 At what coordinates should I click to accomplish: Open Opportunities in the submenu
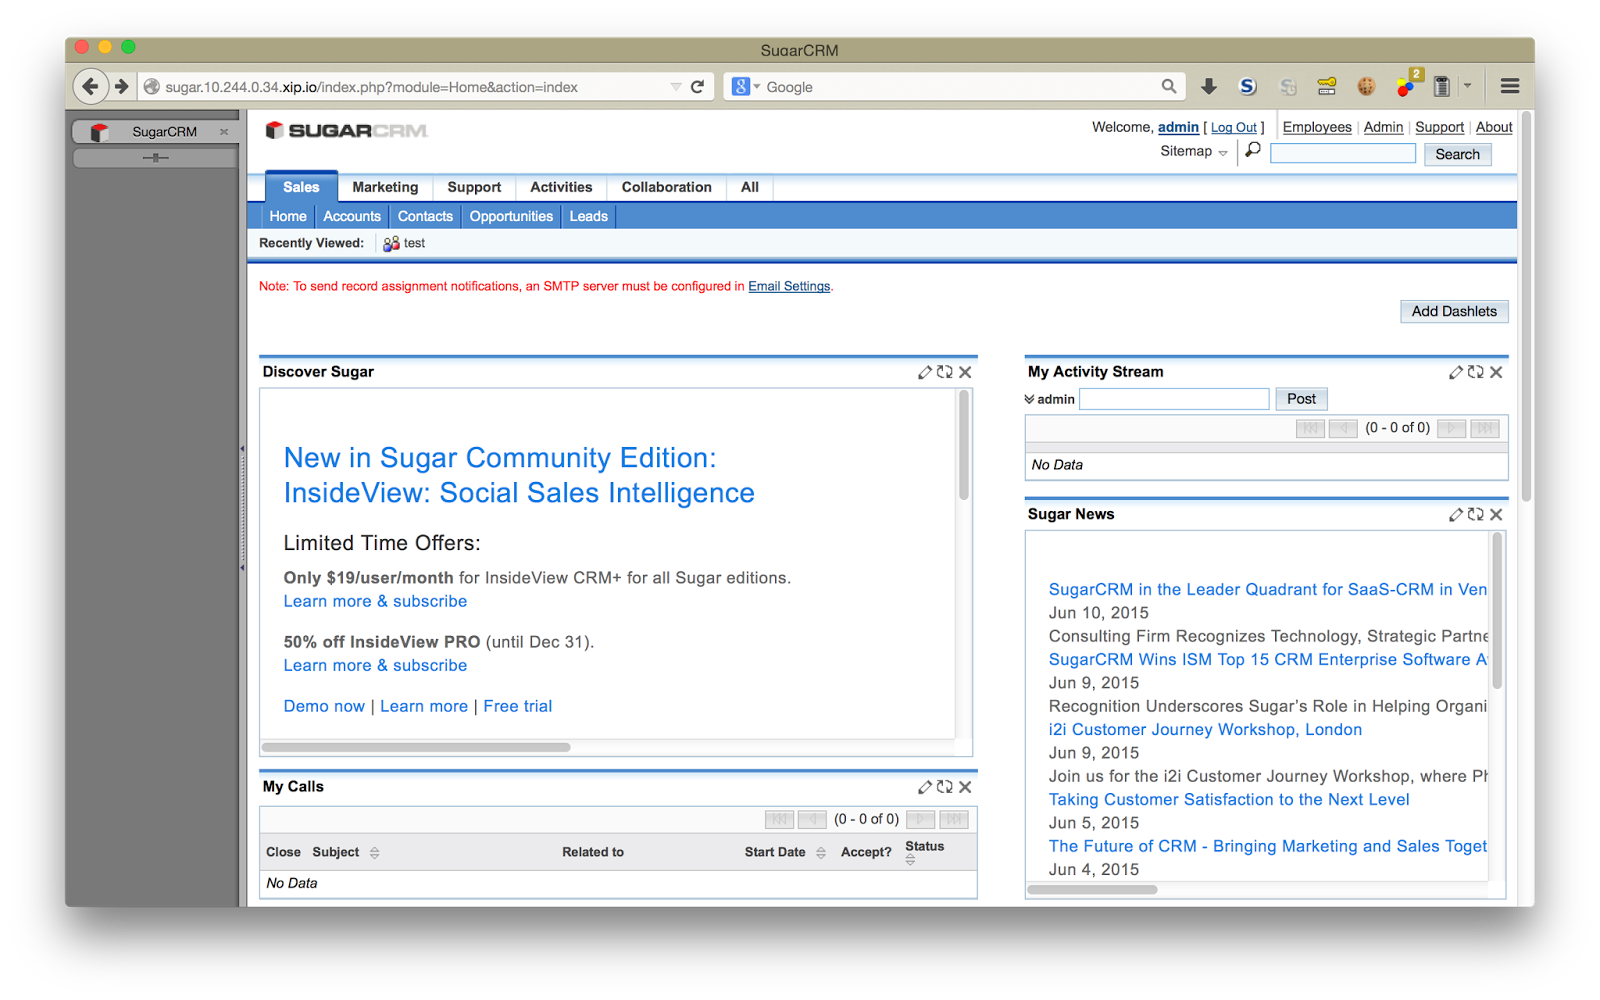pyautogui.click(x=511, y=216)
